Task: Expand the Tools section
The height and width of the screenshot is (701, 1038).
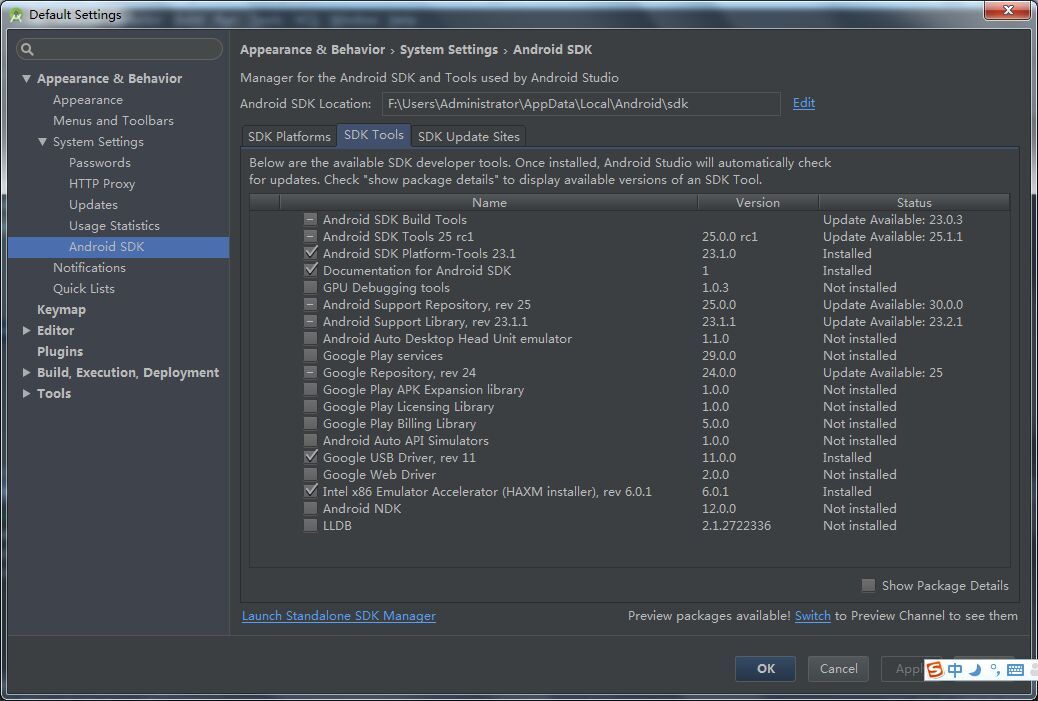Action: coord(26,393)
